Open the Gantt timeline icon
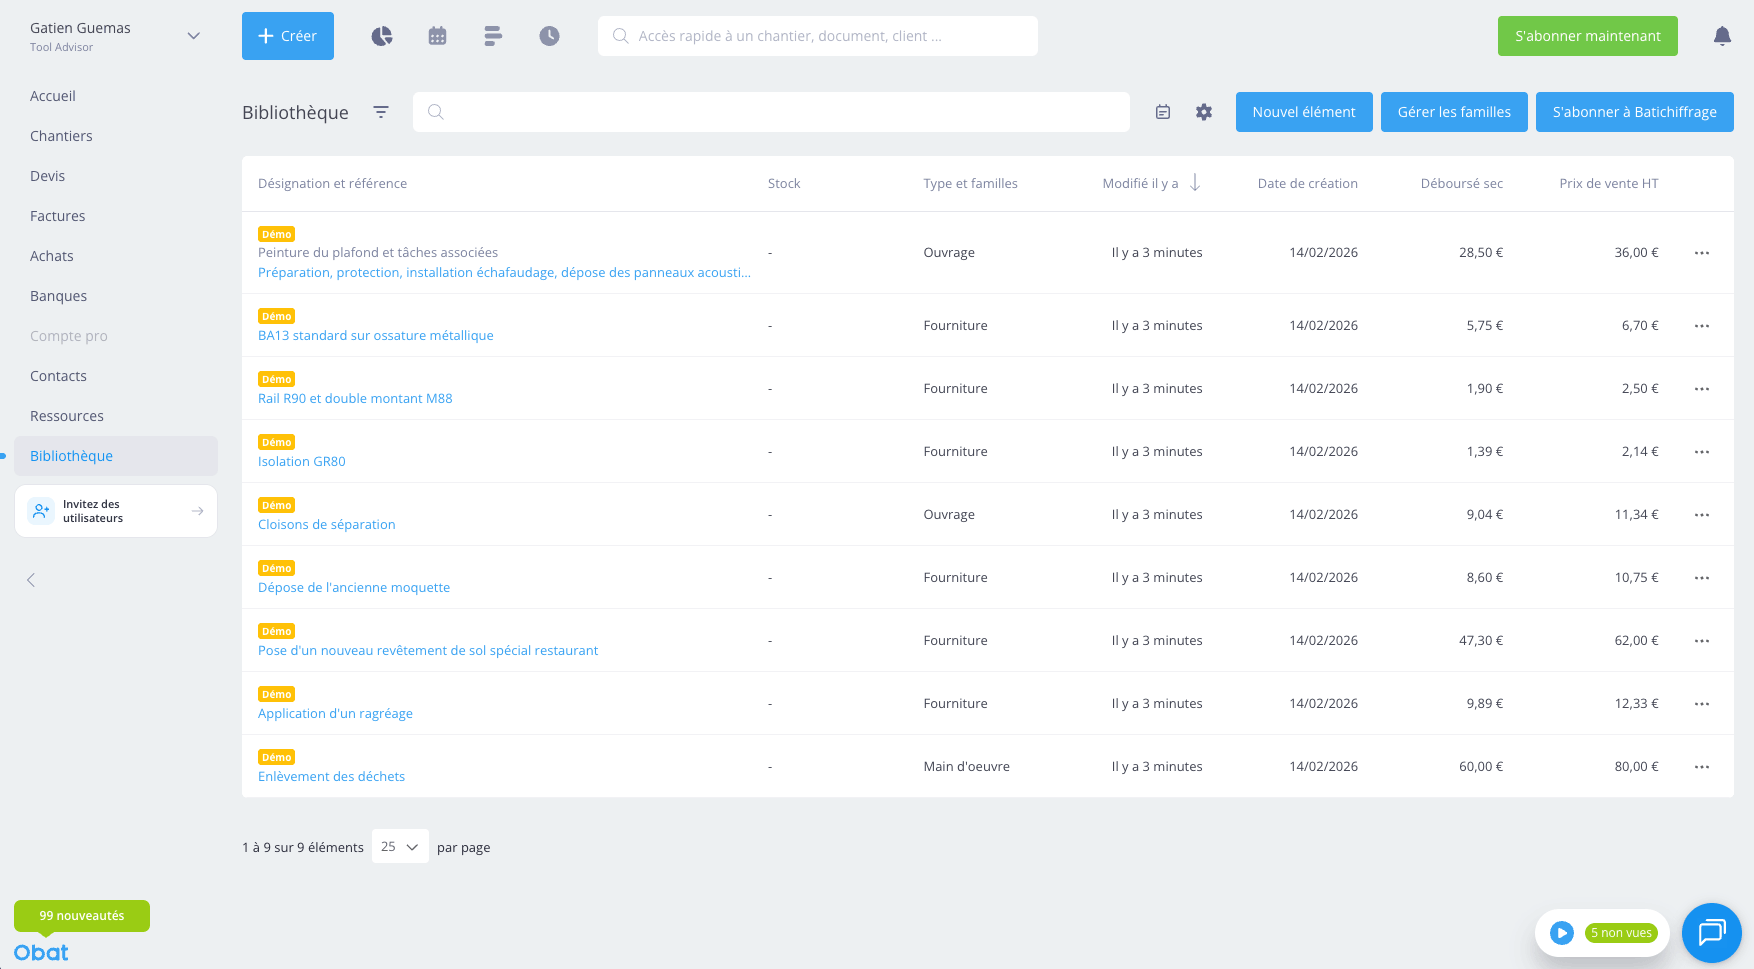1754x969 pixels. [x=493, y=36]
